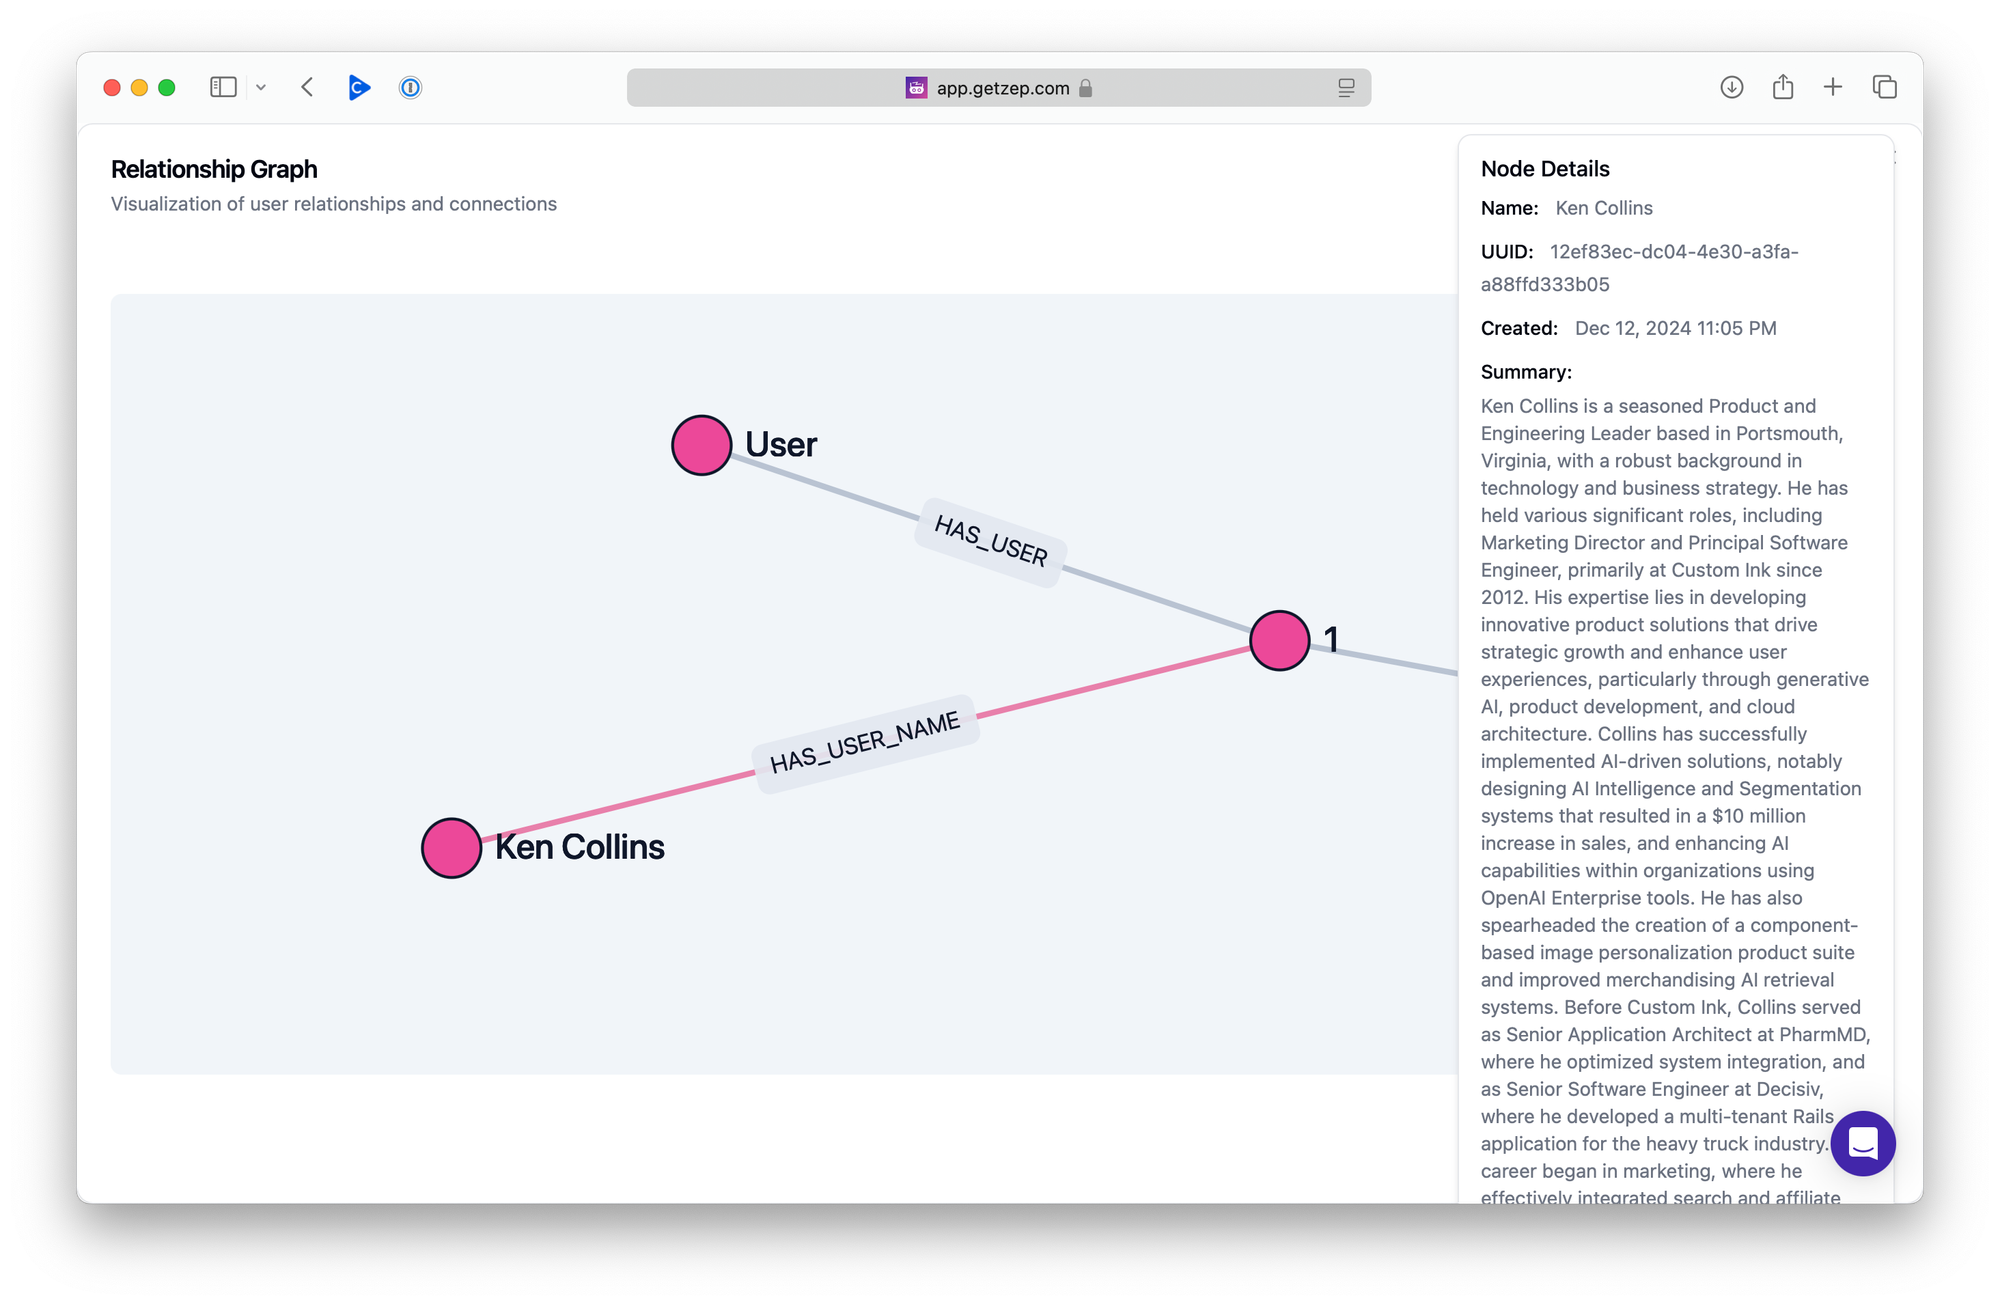
Task: Open the sidebar dropdown chevron
Action: tap(261, 88)
